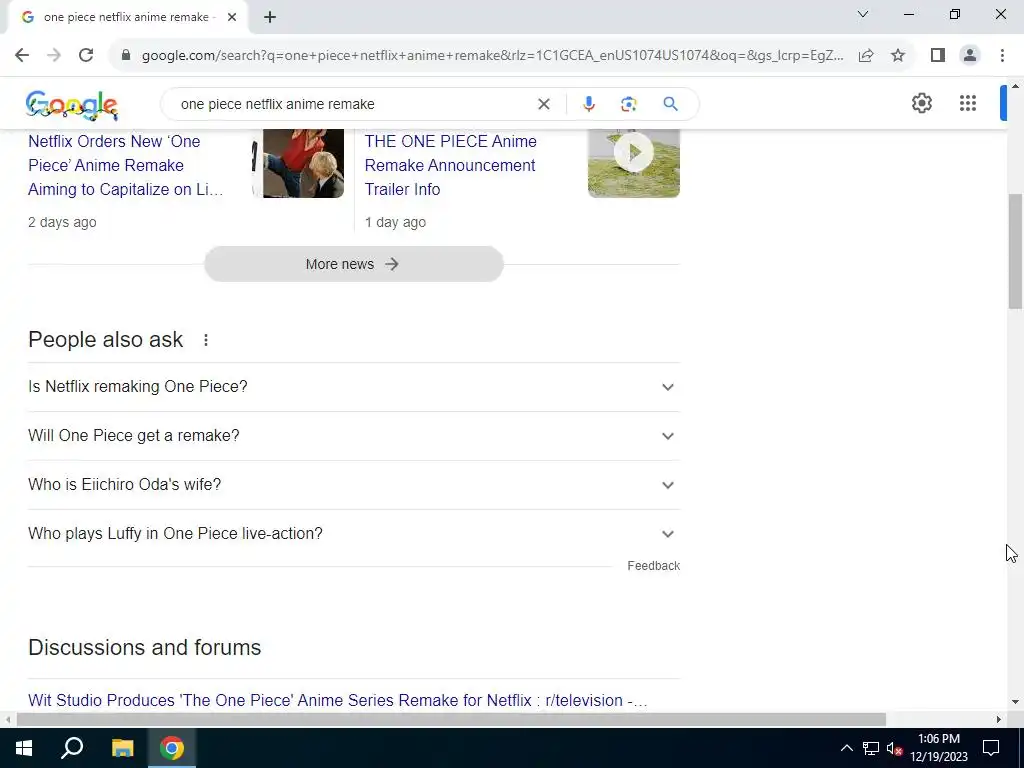
Task: Open People also ask options menu
Action: click(206, 340)
